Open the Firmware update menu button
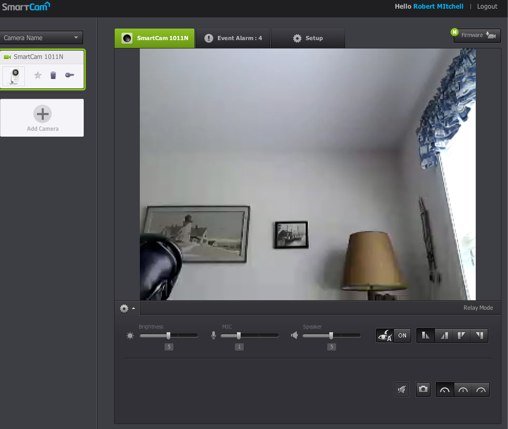The image size is (508, 429). [477, 35]
